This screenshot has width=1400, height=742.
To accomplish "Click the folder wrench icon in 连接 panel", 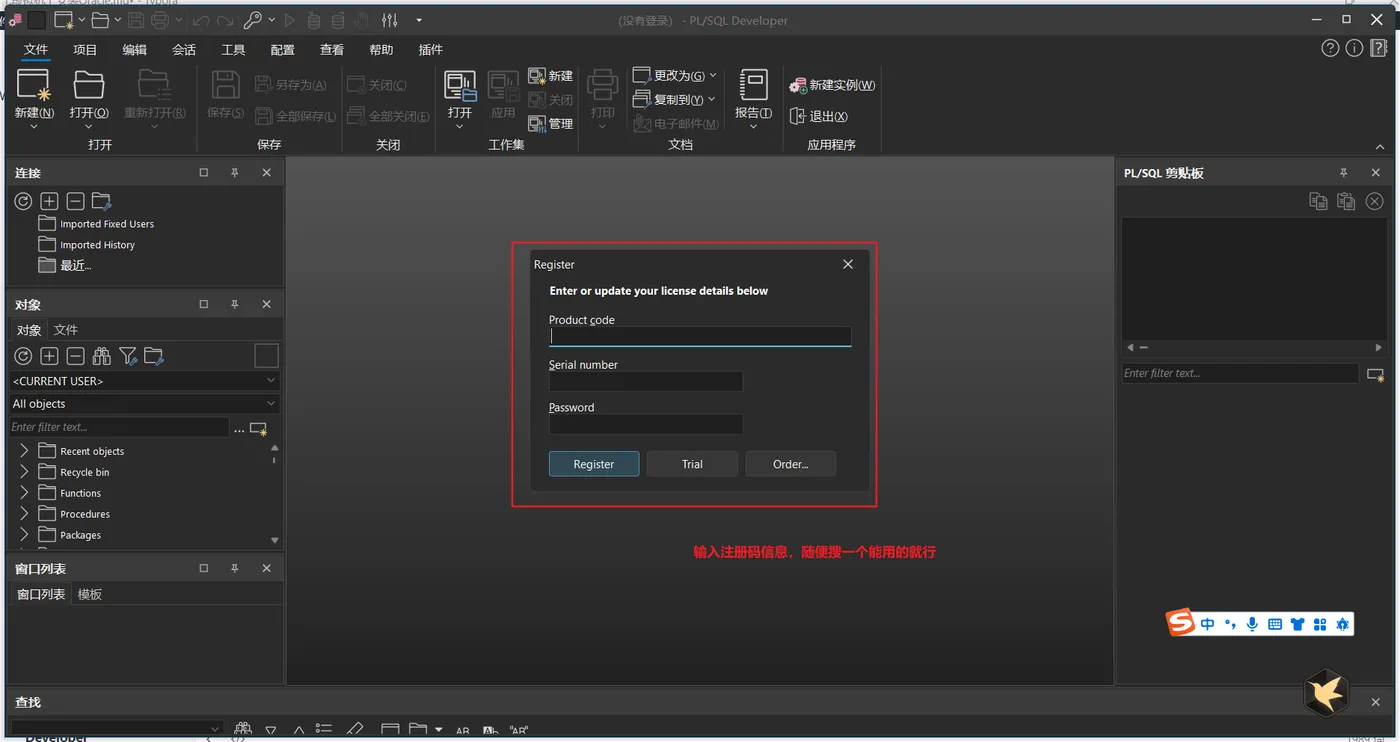I will coord(102,201).
